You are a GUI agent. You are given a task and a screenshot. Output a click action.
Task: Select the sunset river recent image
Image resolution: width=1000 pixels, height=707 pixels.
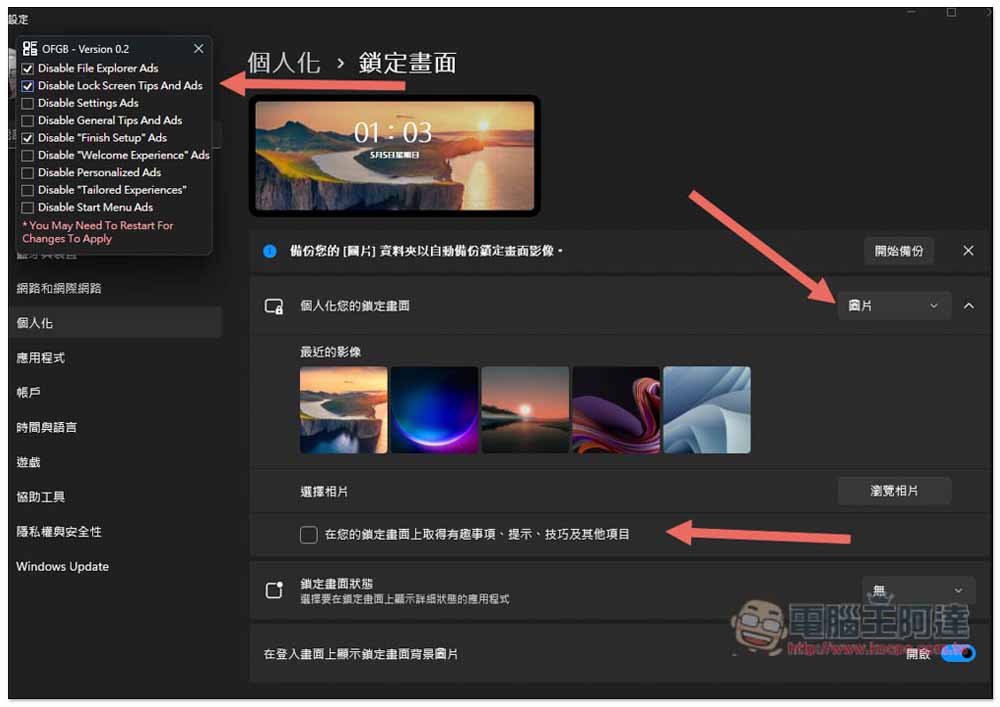coord(526,410)
